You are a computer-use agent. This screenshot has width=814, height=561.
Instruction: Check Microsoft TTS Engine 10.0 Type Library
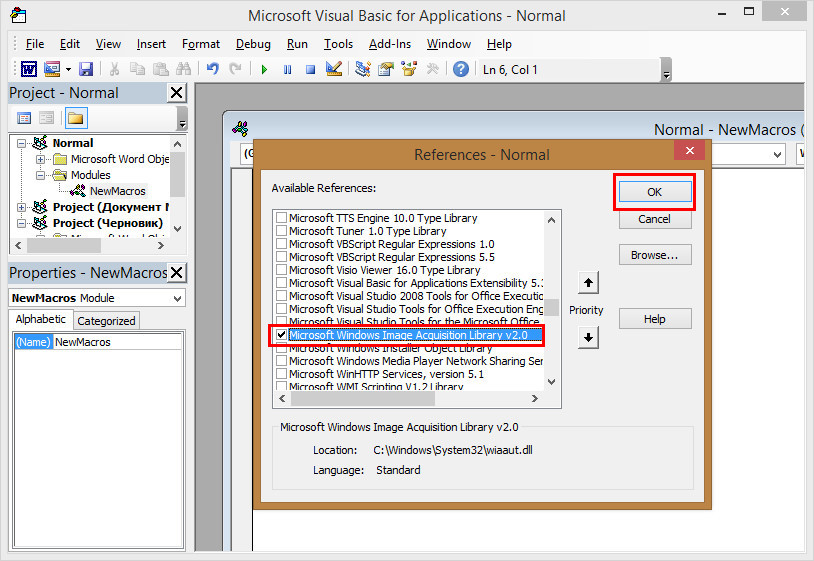281,217
